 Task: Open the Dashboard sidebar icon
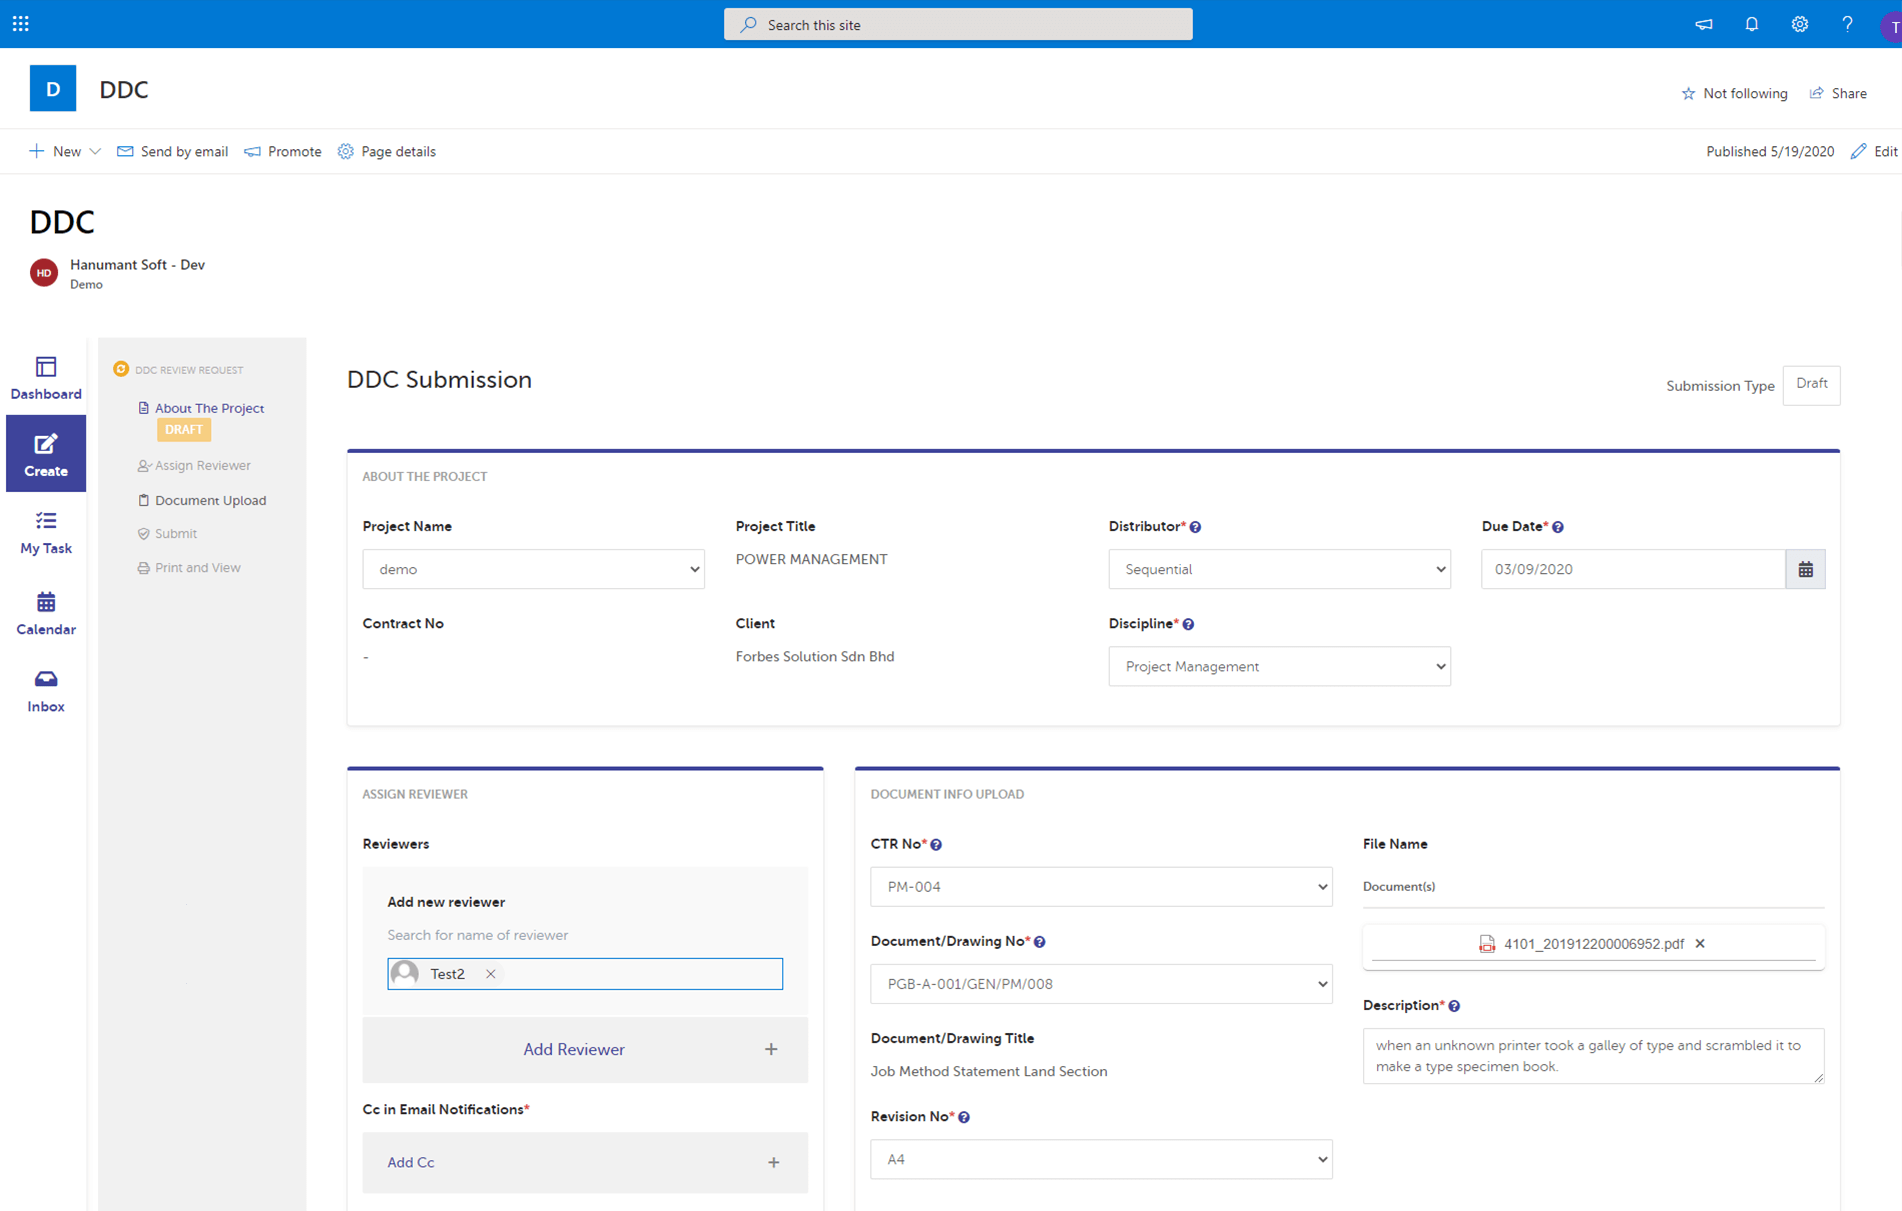pyautogui.click(x=46, y=378)
